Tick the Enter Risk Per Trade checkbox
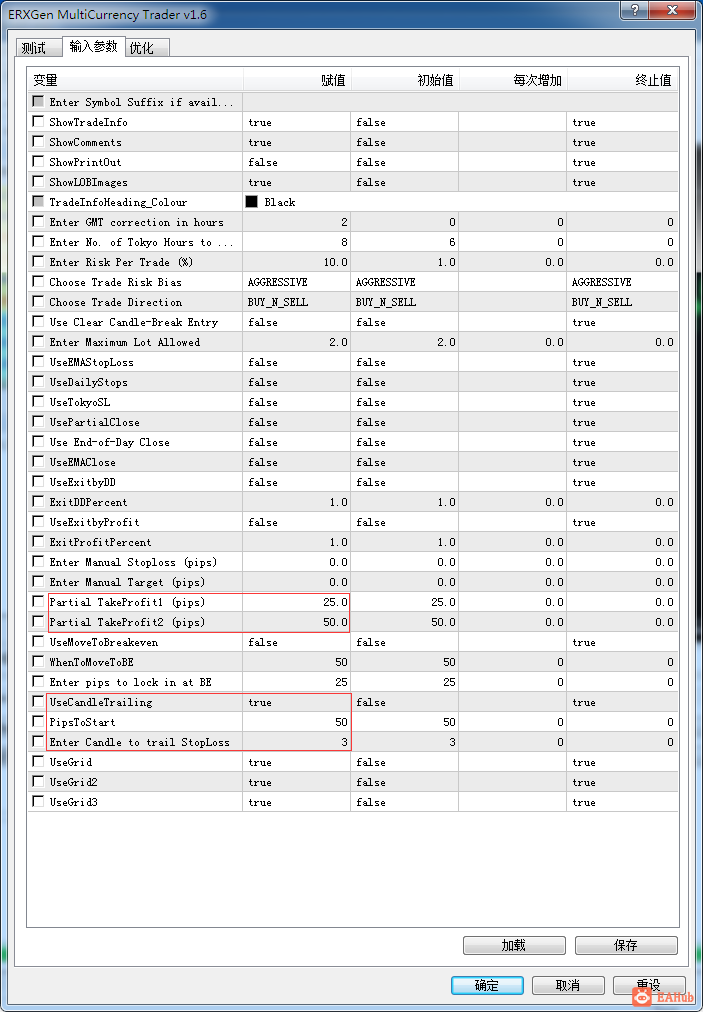This screenshot has height=1012, width=703. [39, 261]
